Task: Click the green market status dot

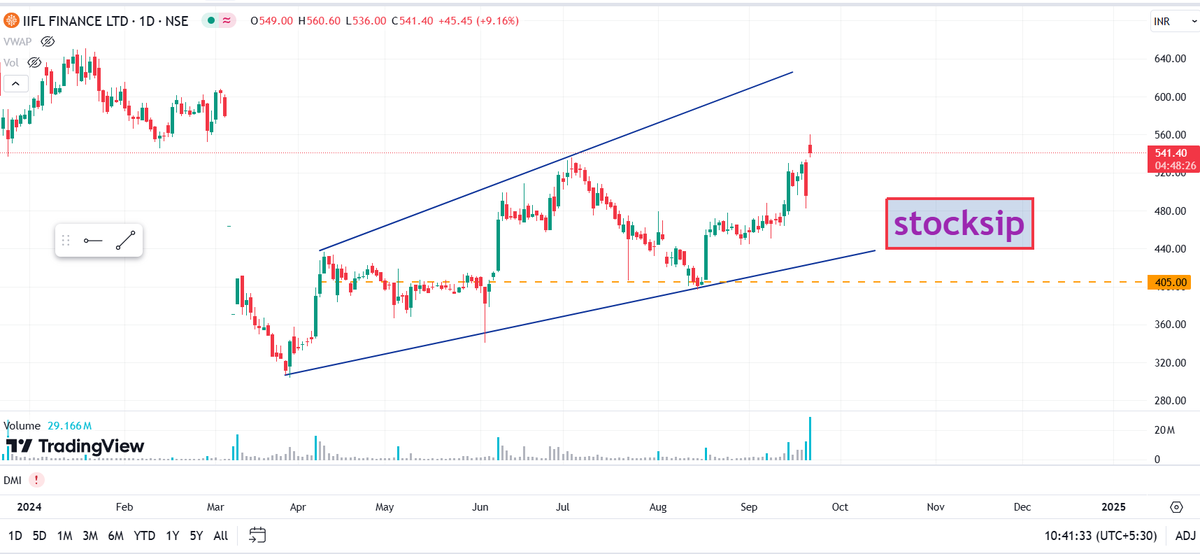Action: [212, 19]
